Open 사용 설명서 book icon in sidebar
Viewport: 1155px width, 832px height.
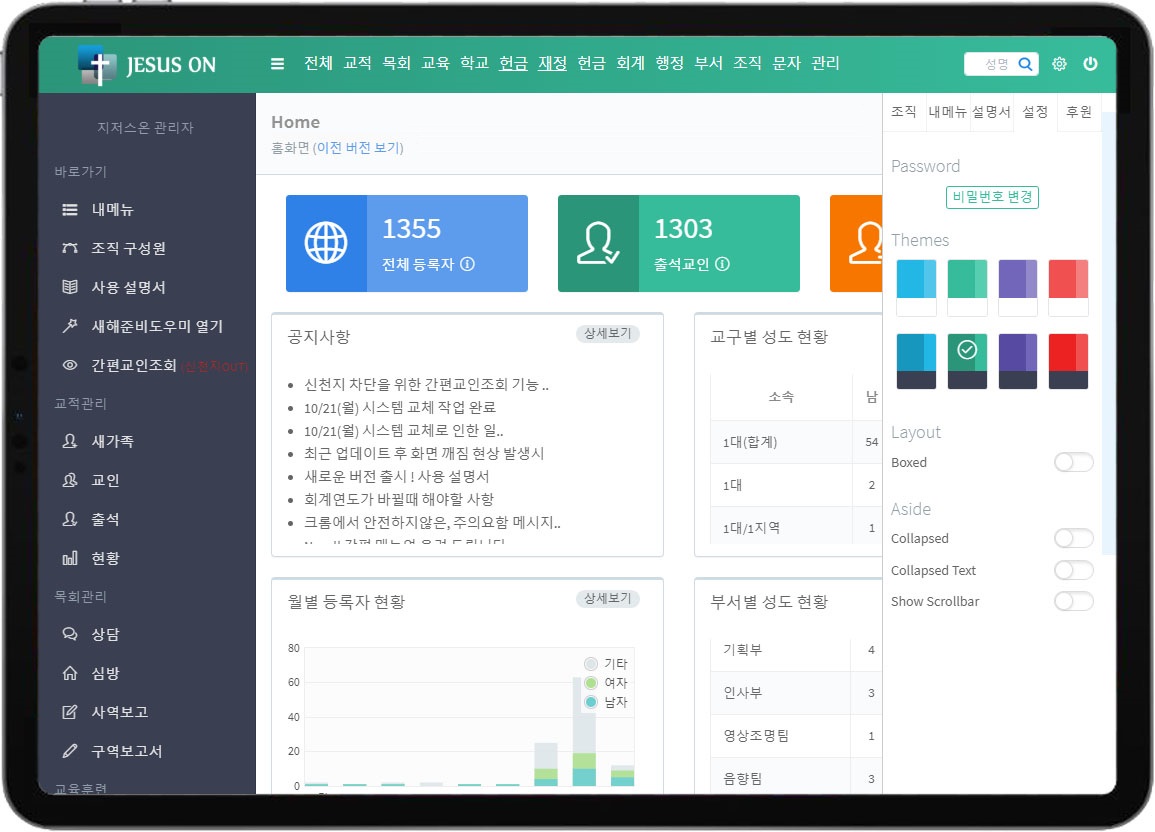(x=70, y=287)
